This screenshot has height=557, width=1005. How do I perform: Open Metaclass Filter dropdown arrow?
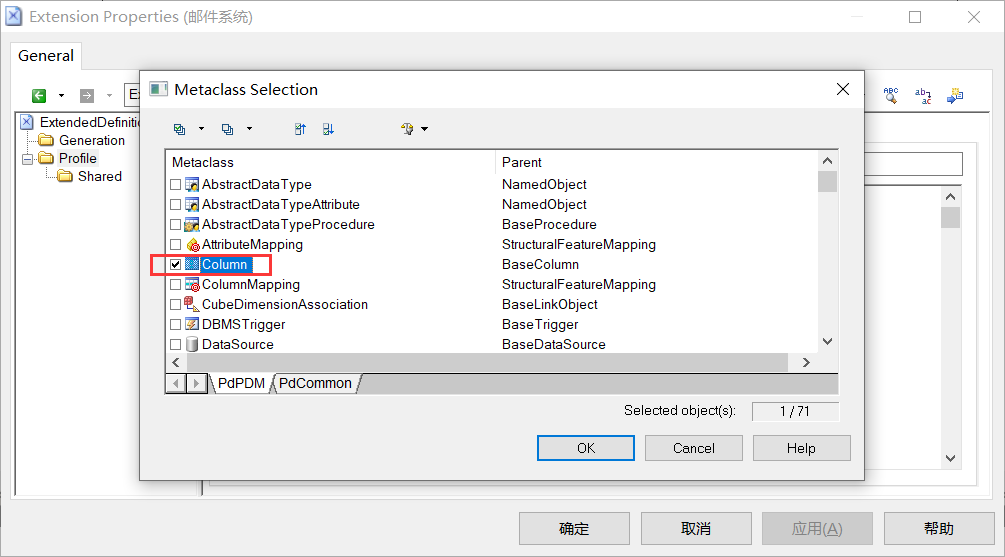[424, 129]
